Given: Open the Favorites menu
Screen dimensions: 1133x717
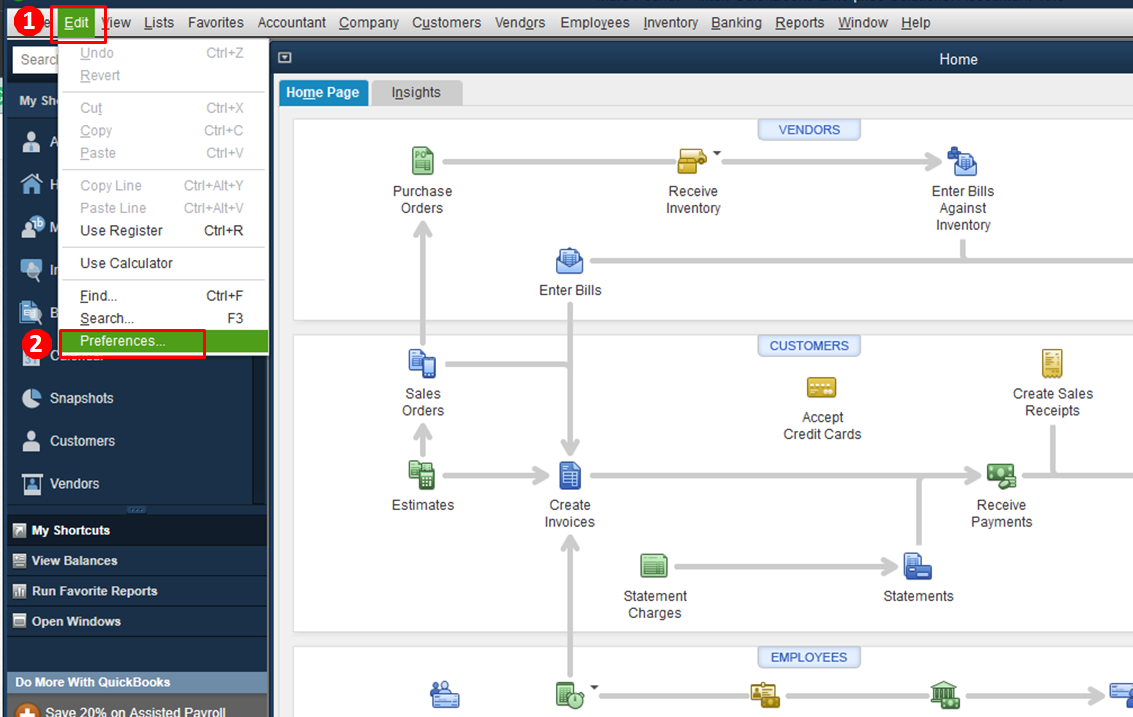Looking at the screenshot, I should [216, 22].
